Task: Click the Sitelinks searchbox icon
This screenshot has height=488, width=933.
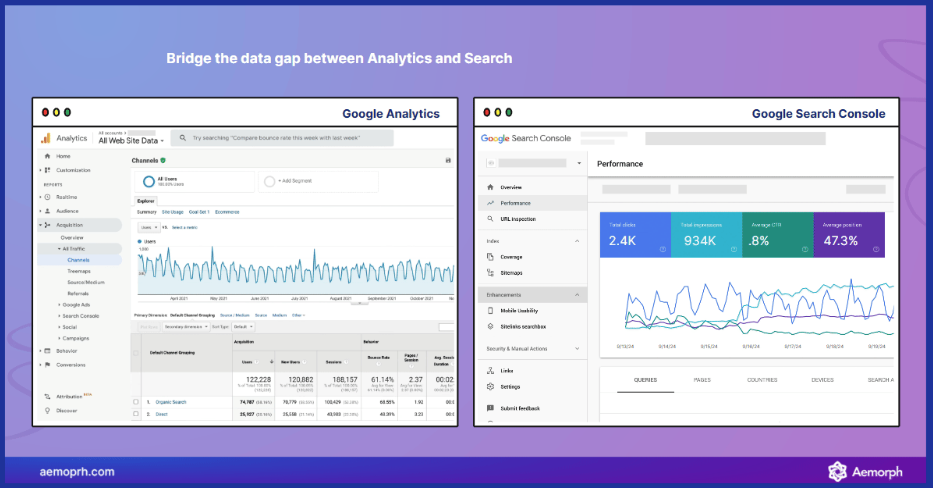Action: (x=490, y=326)
